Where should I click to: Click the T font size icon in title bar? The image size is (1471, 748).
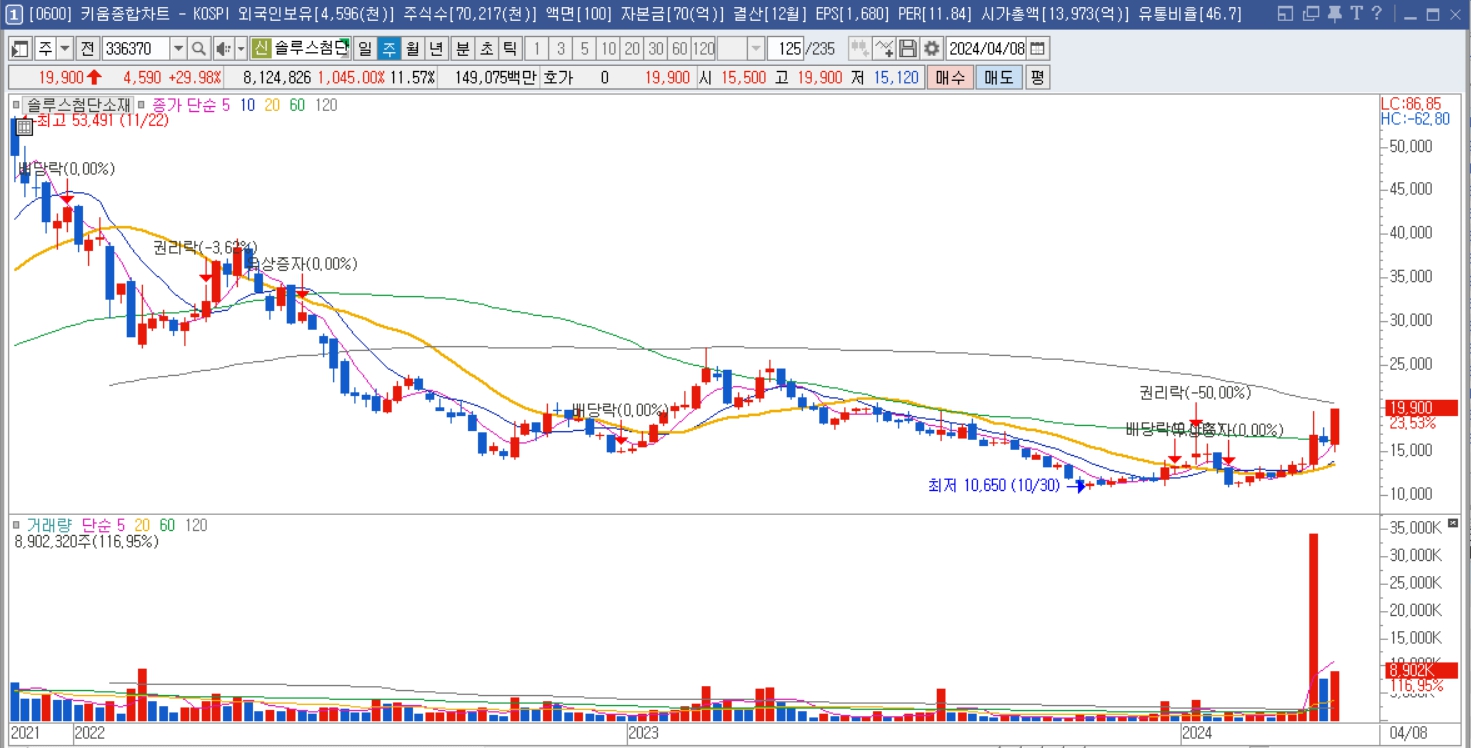point(1356,13)
